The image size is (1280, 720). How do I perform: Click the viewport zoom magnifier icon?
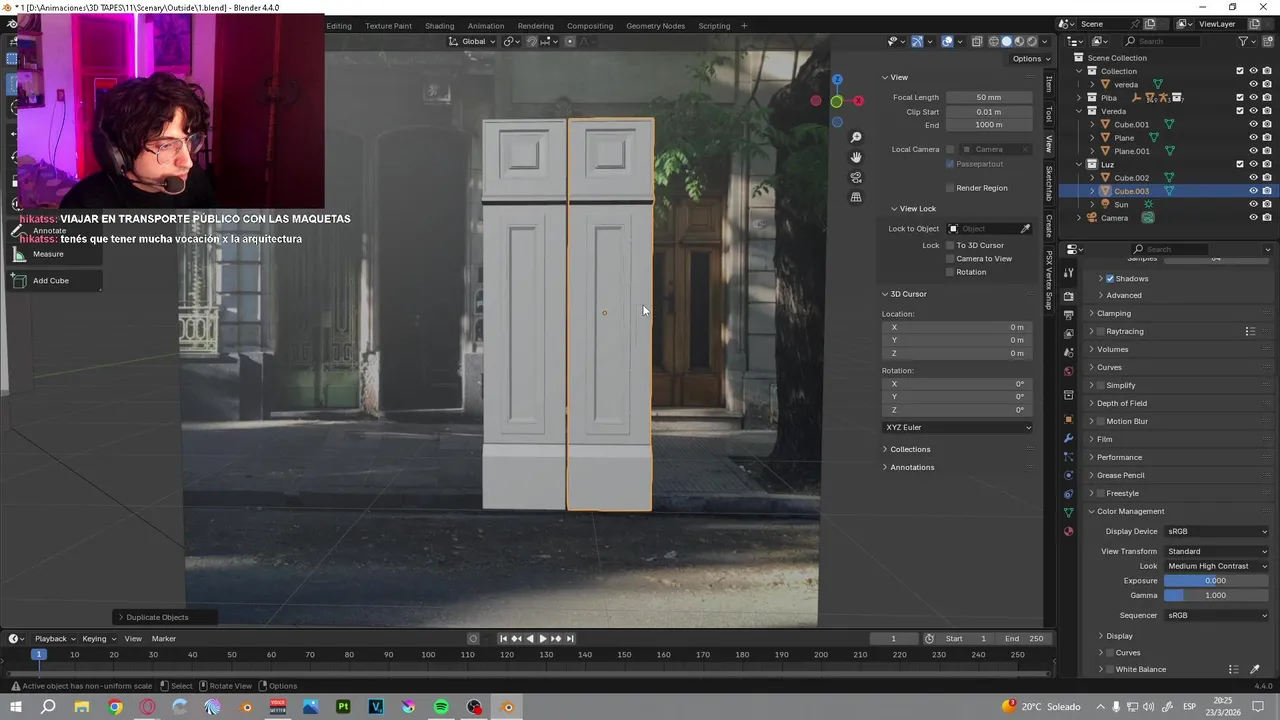856,137
